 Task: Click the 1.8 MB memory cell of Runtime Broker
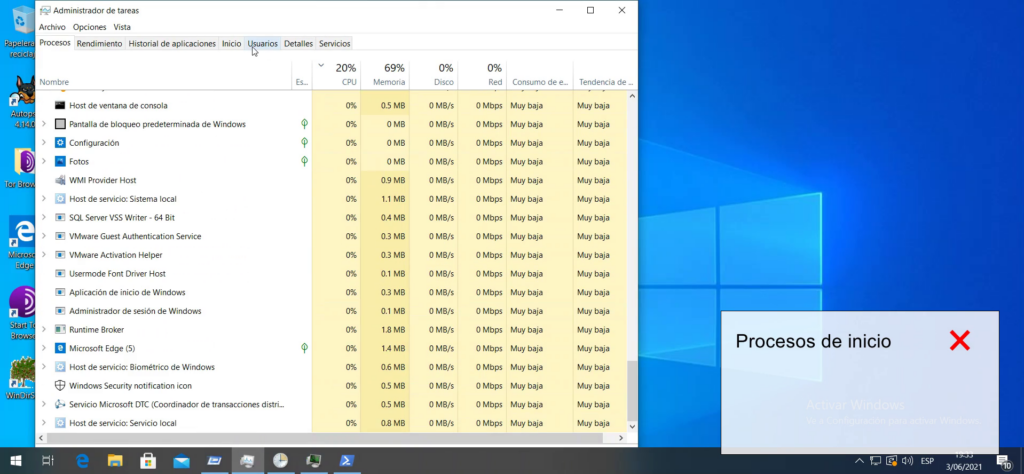click(x=385, y=330)
